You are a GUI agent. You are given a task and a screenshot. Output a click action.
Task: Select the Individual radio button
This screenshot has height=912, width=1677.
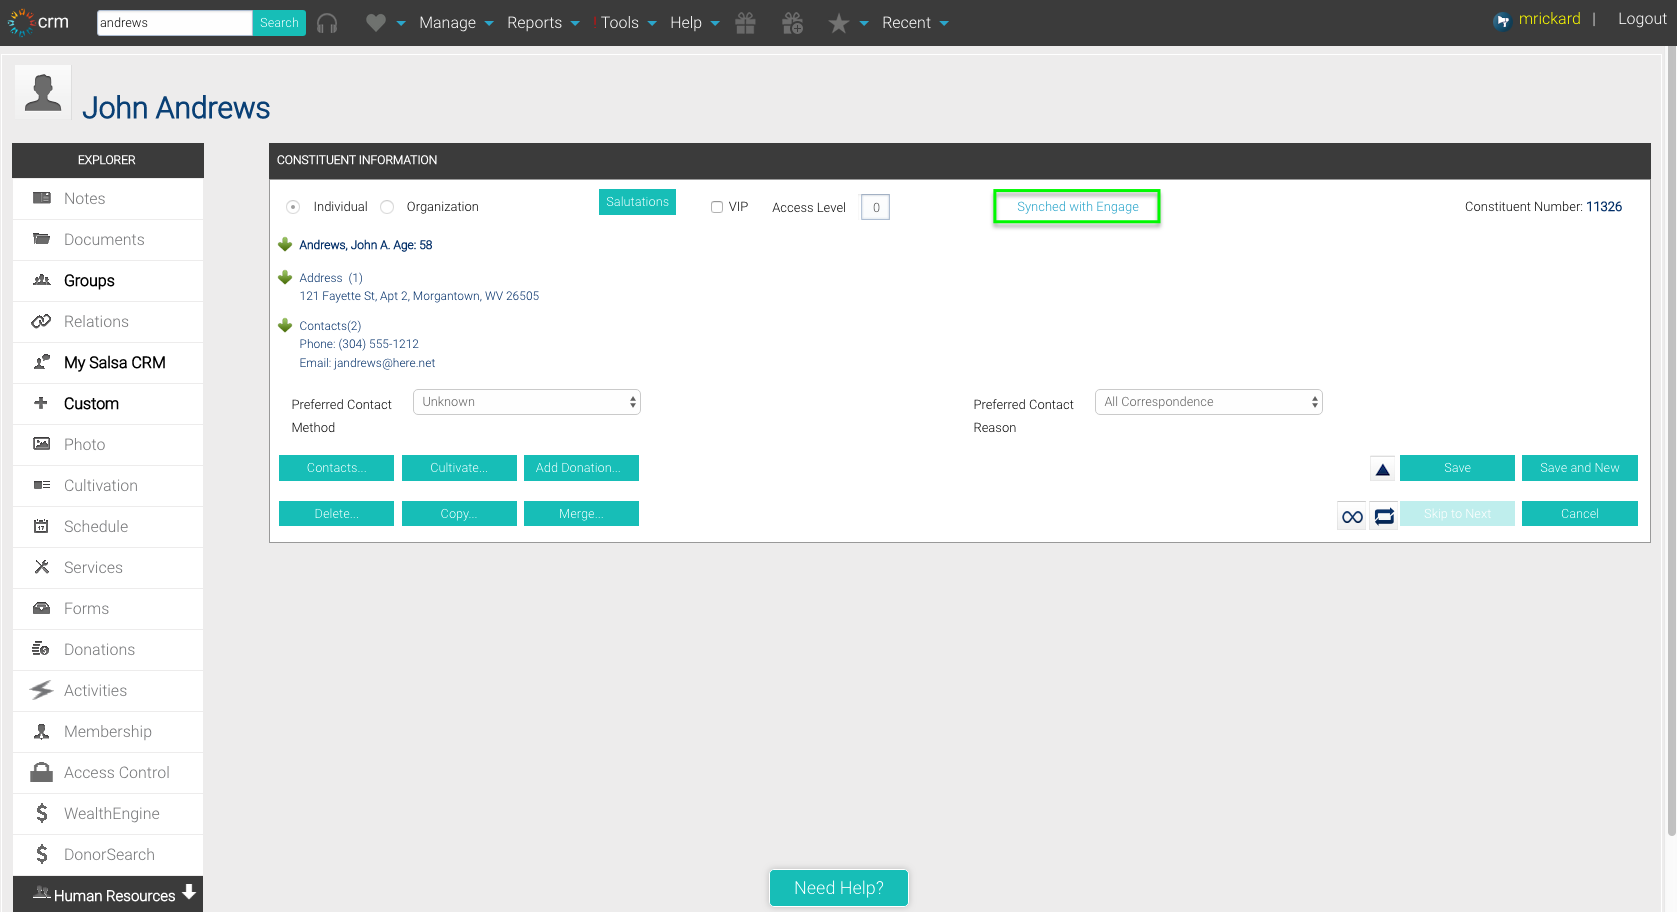tap(293, 207)
